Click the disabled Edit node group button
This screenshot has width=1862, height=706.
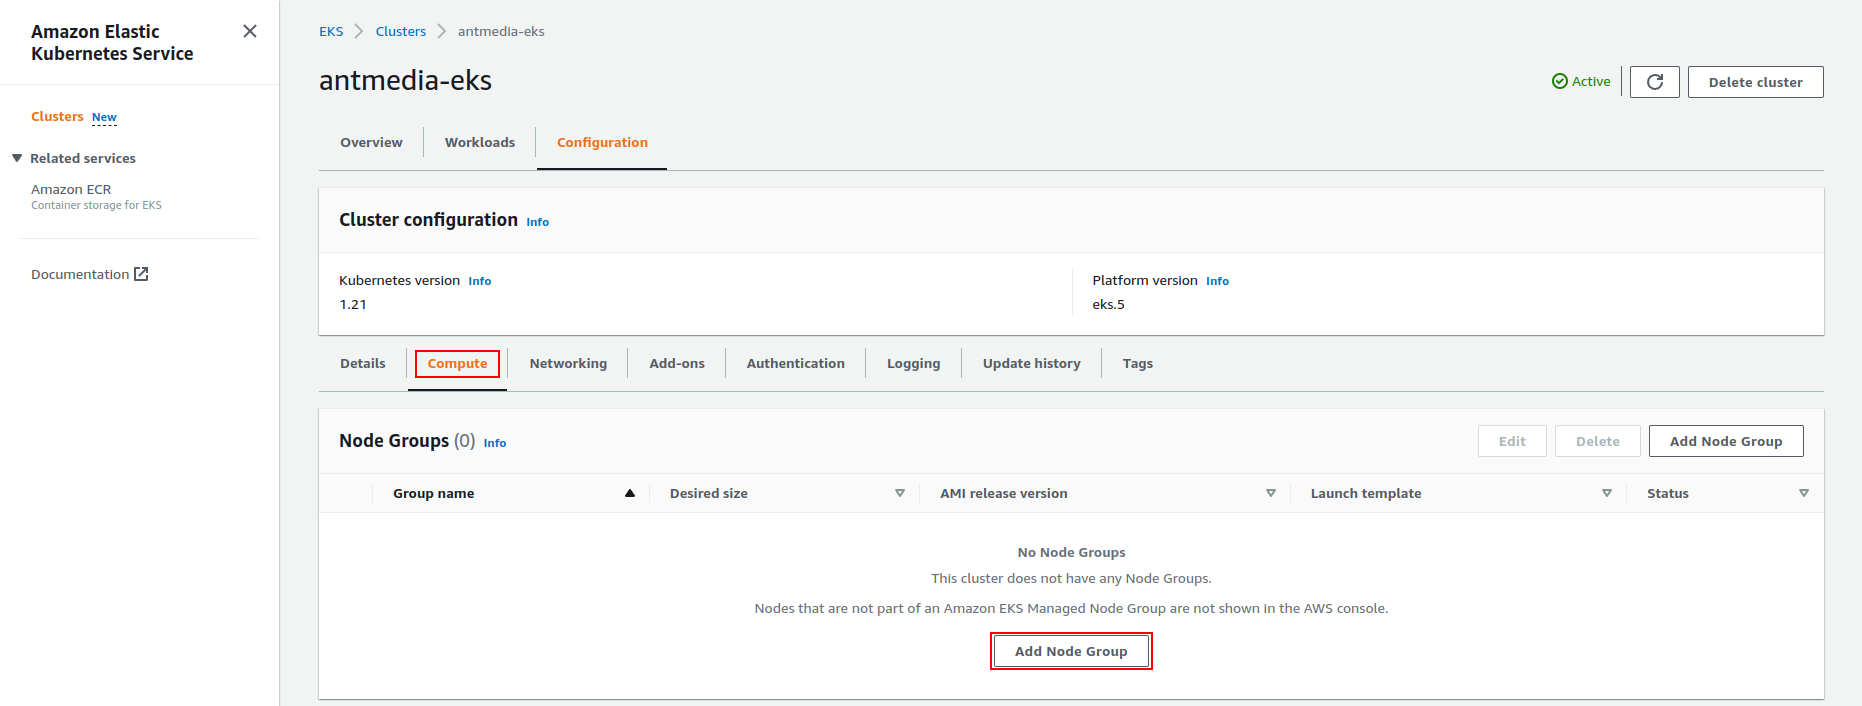click(1512, 441)
